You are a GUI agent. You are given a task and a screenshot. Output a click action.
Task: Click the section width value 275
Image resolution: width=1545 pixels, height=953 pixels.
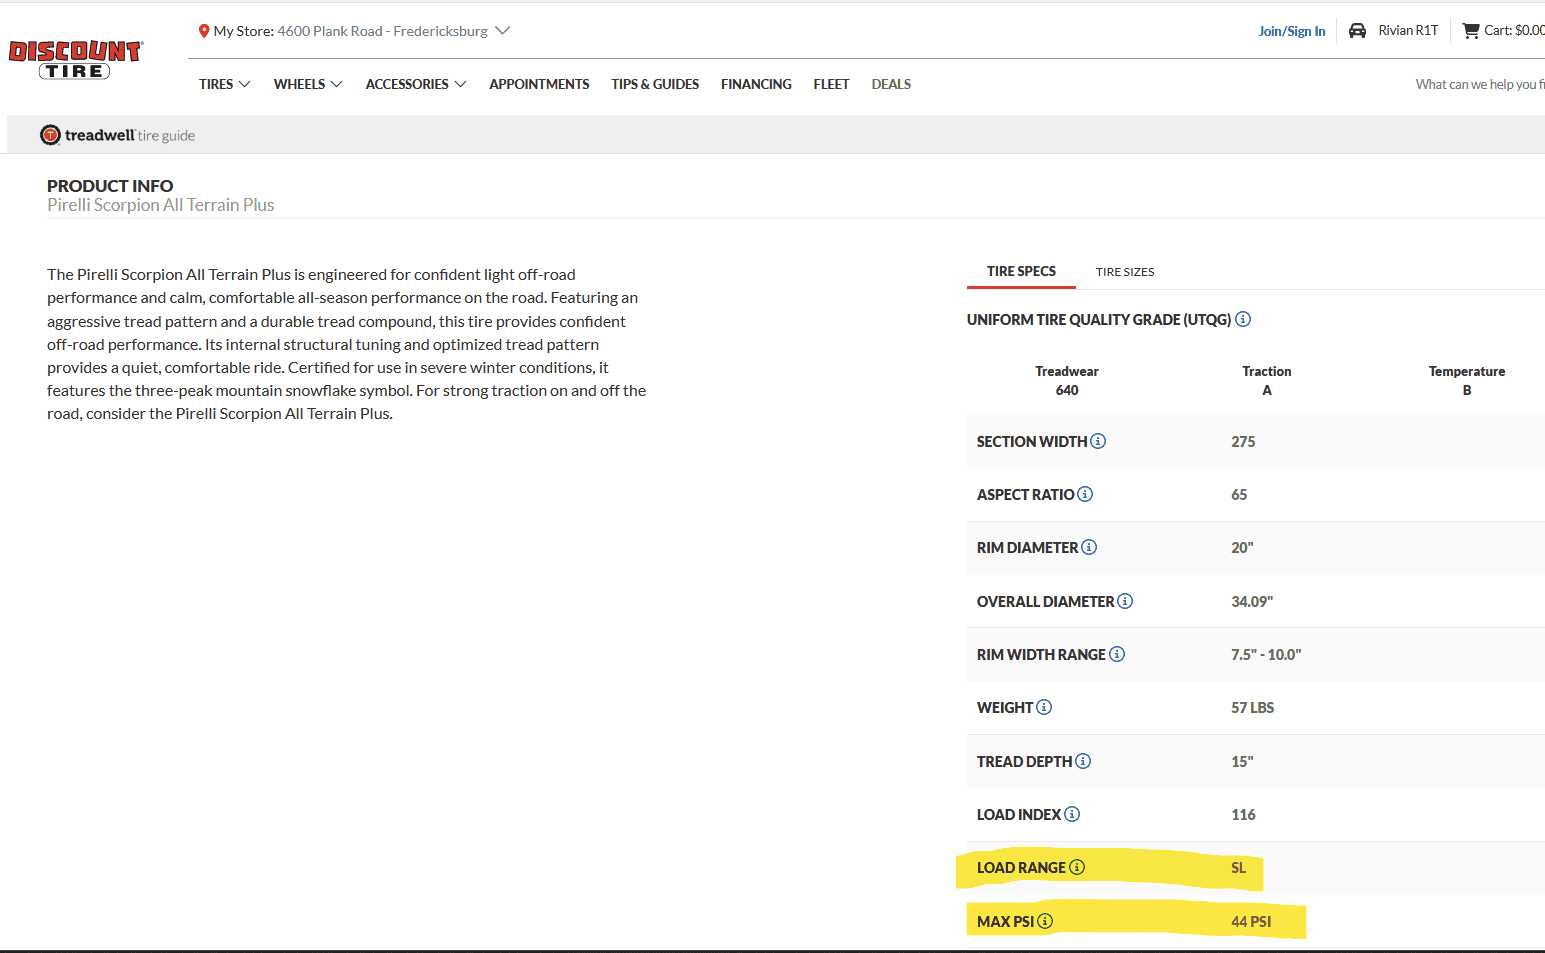tap(1243, 441)
